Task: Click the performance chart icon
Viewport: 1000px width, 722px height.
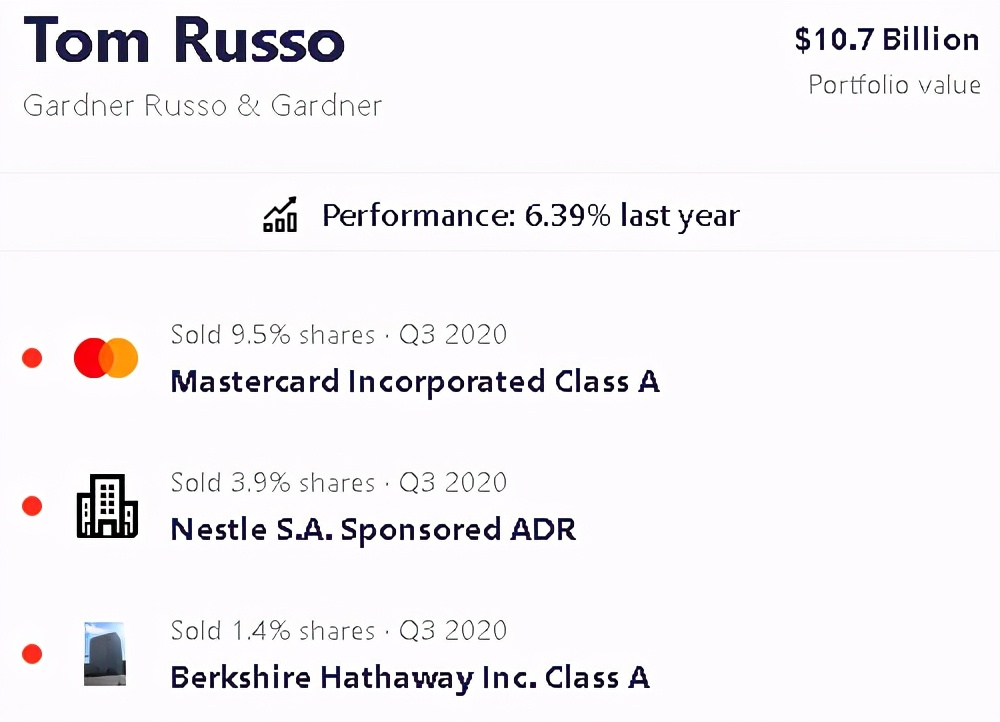Action: coord(280,214)
